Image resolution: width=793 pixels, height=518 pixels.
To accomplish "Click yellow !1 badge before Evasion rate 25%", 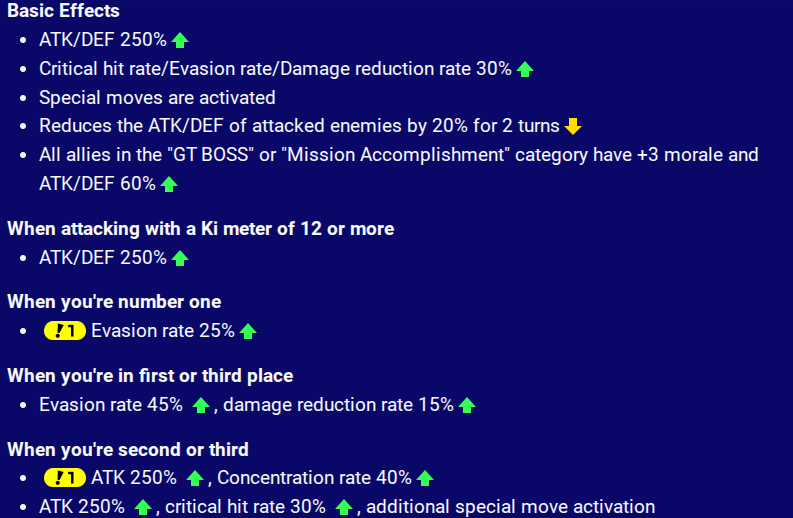I will tap(65, 331).
